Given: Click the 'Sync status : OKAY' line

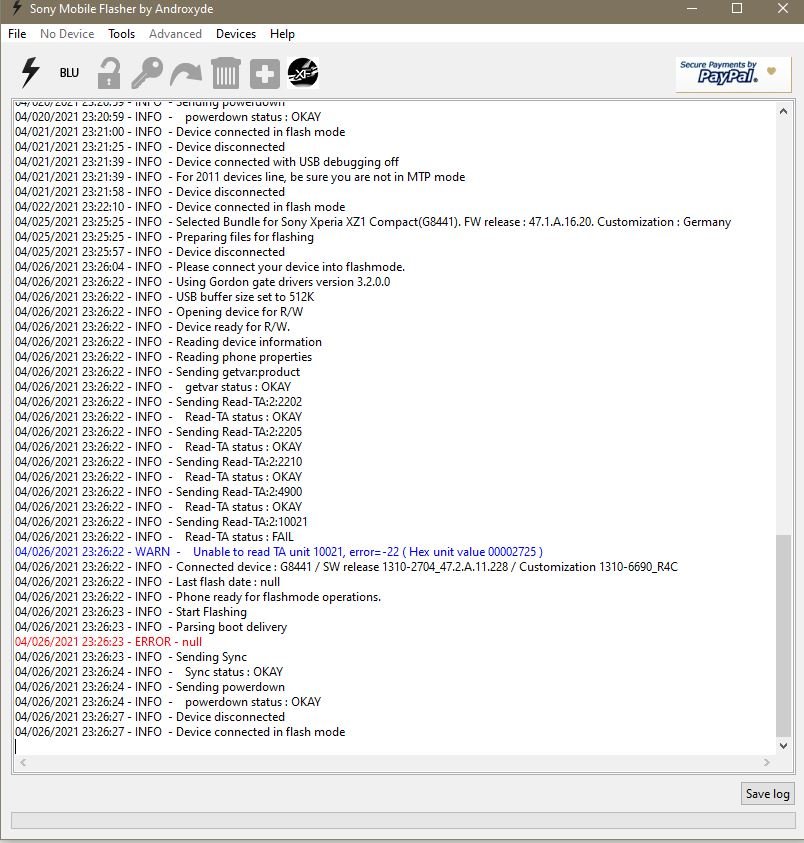Looking at the screenshot, I should 149,671.
